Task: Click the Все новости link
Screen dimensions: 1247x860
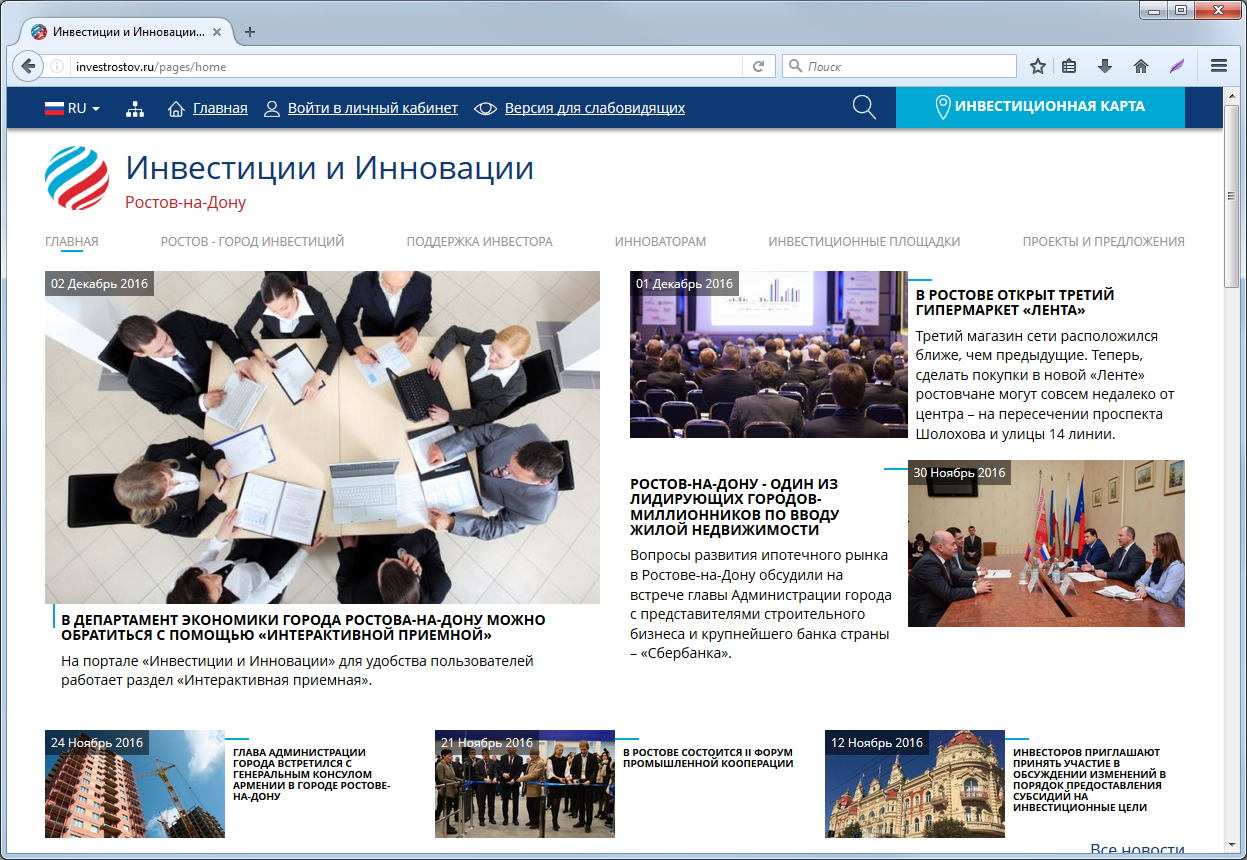Action: tap(1137, 850)
